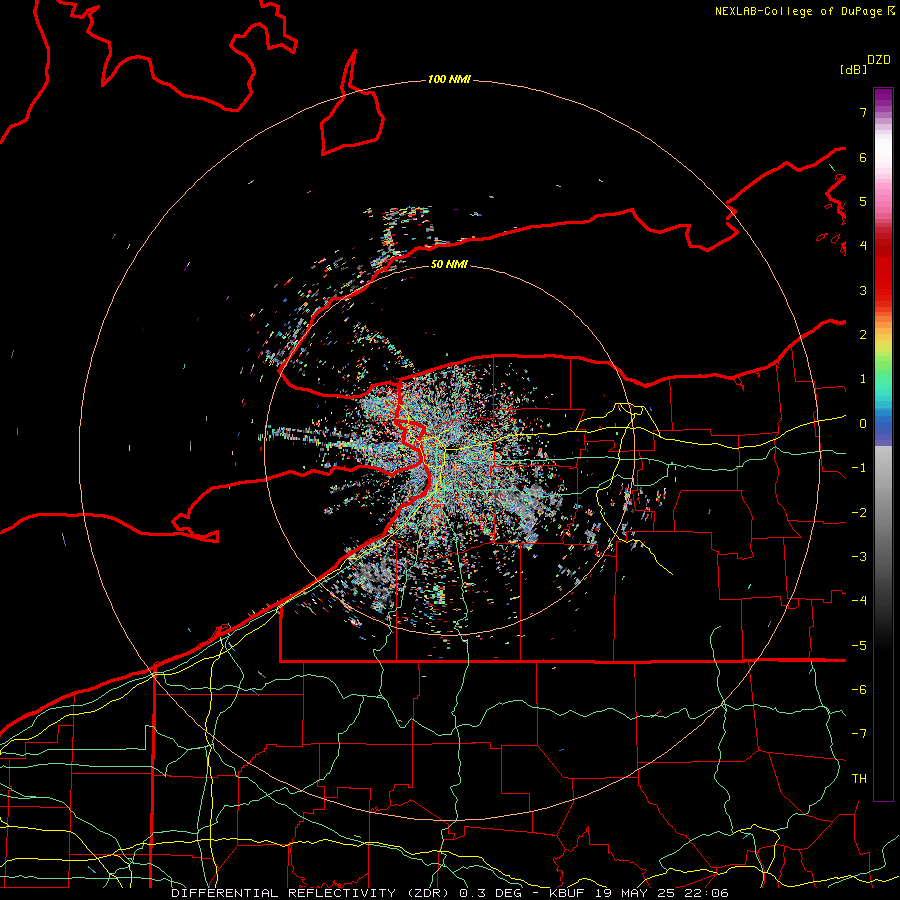Click the 6 value on the color scale

(863, 157)
